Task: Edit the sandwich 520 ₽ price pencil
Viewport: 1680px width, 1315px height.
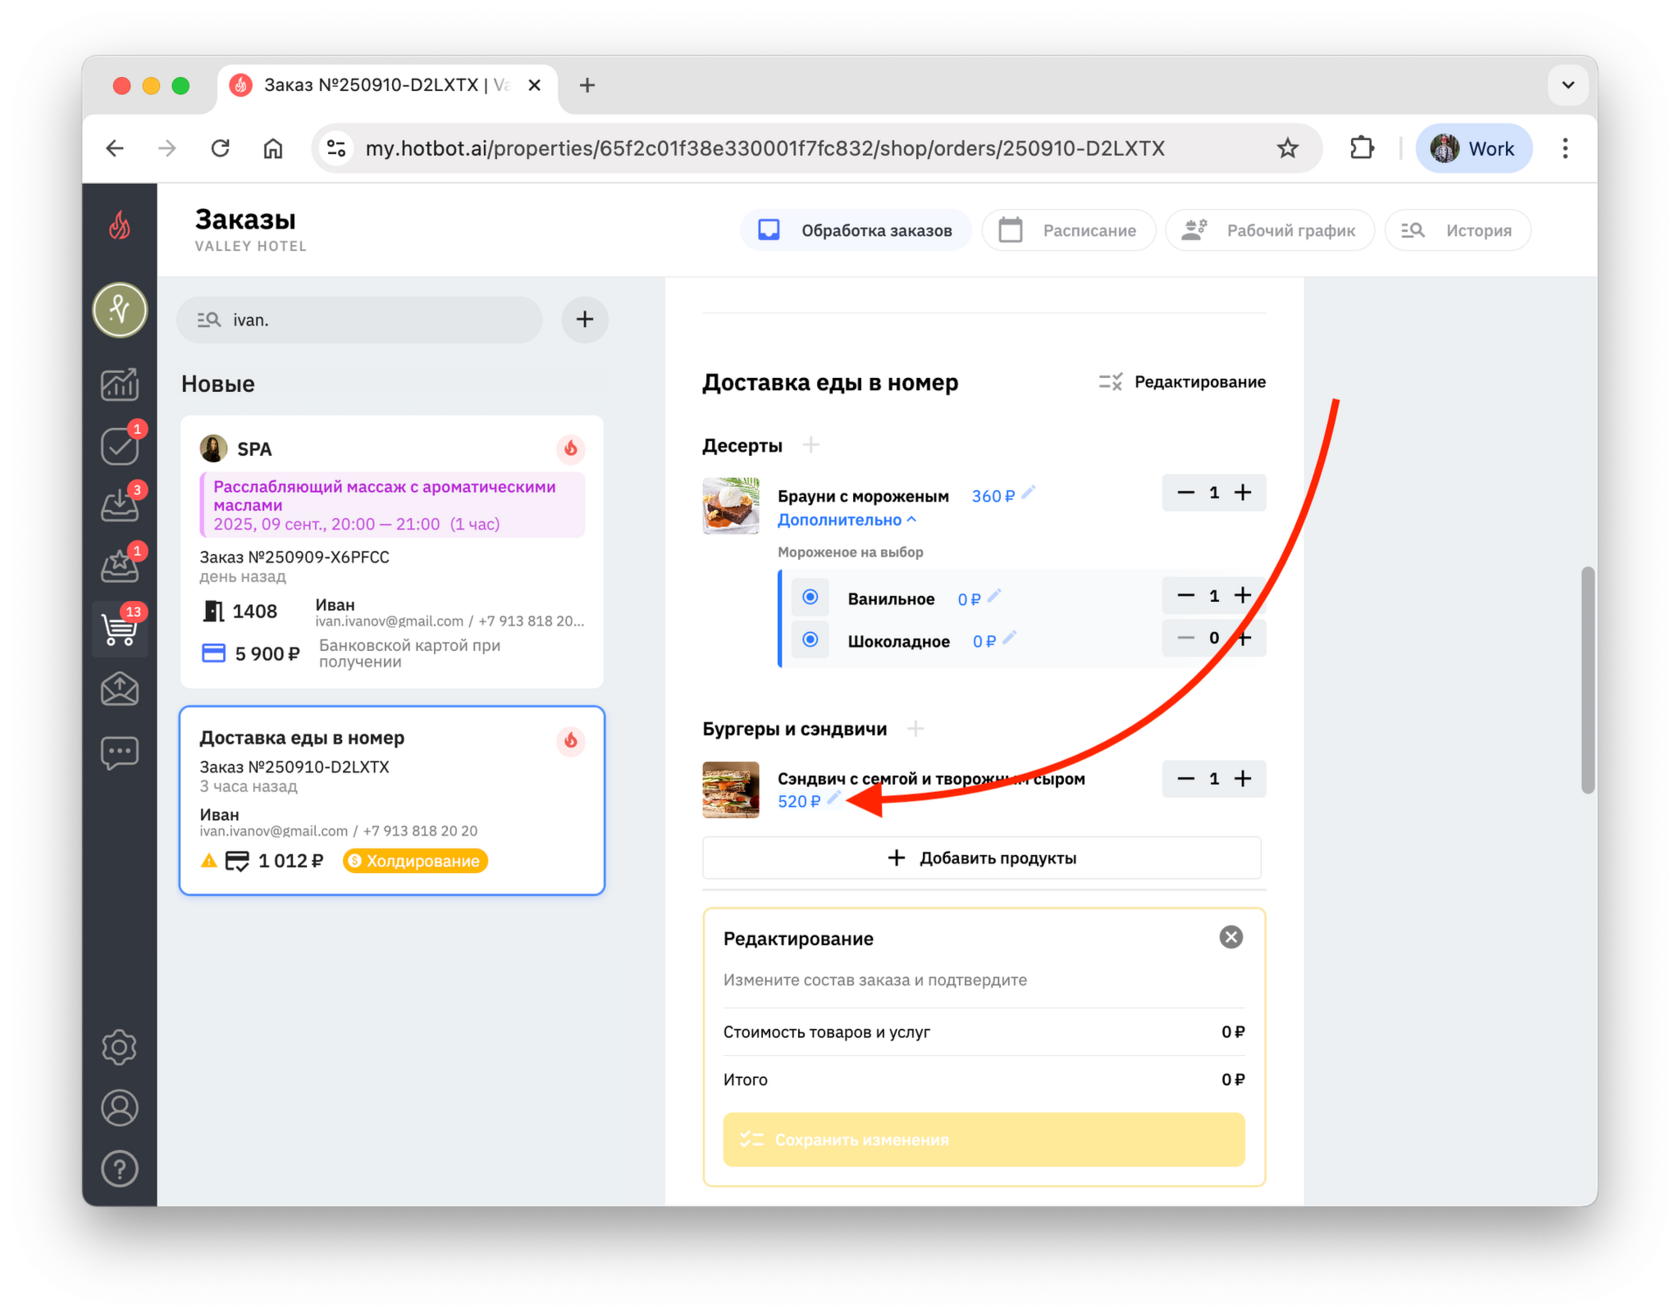Action: pos(835,798)
